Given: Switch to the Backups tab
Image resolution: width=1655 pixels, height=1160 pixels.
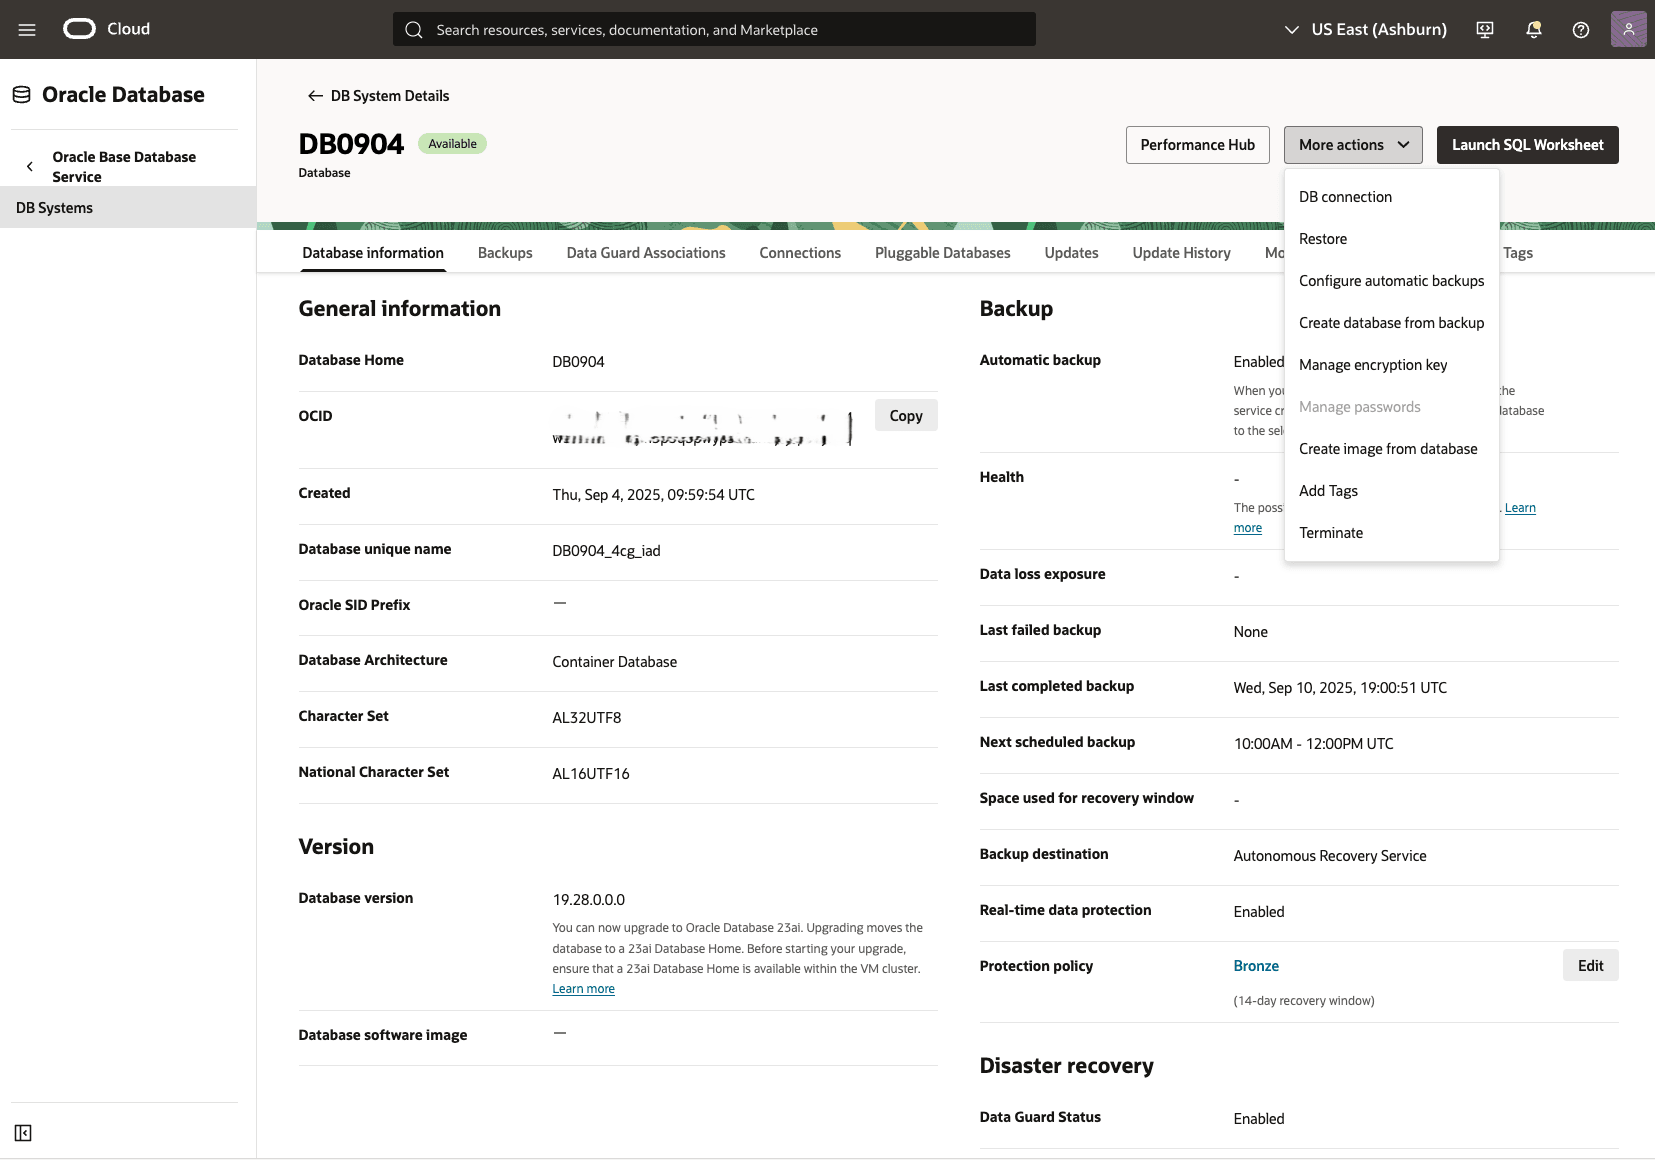Looking at the screenshot, I should click(505, 252).
